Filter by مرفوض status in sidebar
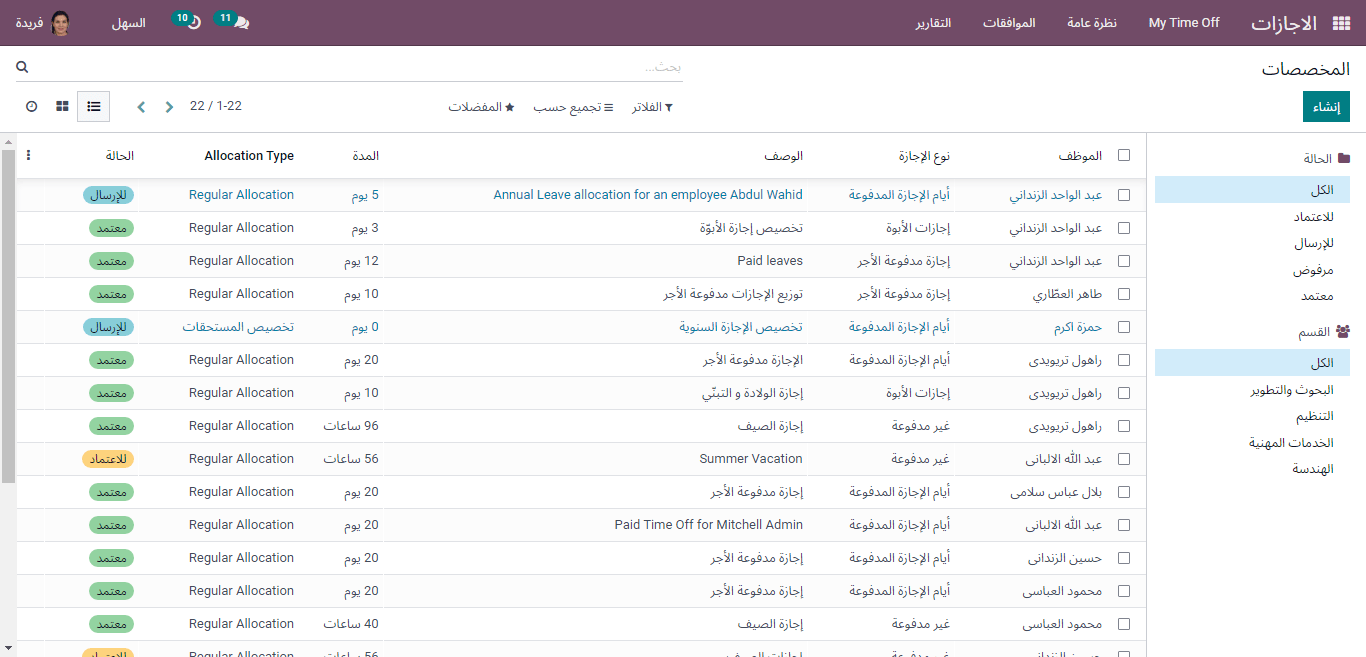1366x657 pixels. pyautogui.click(x=1312, y=270)
